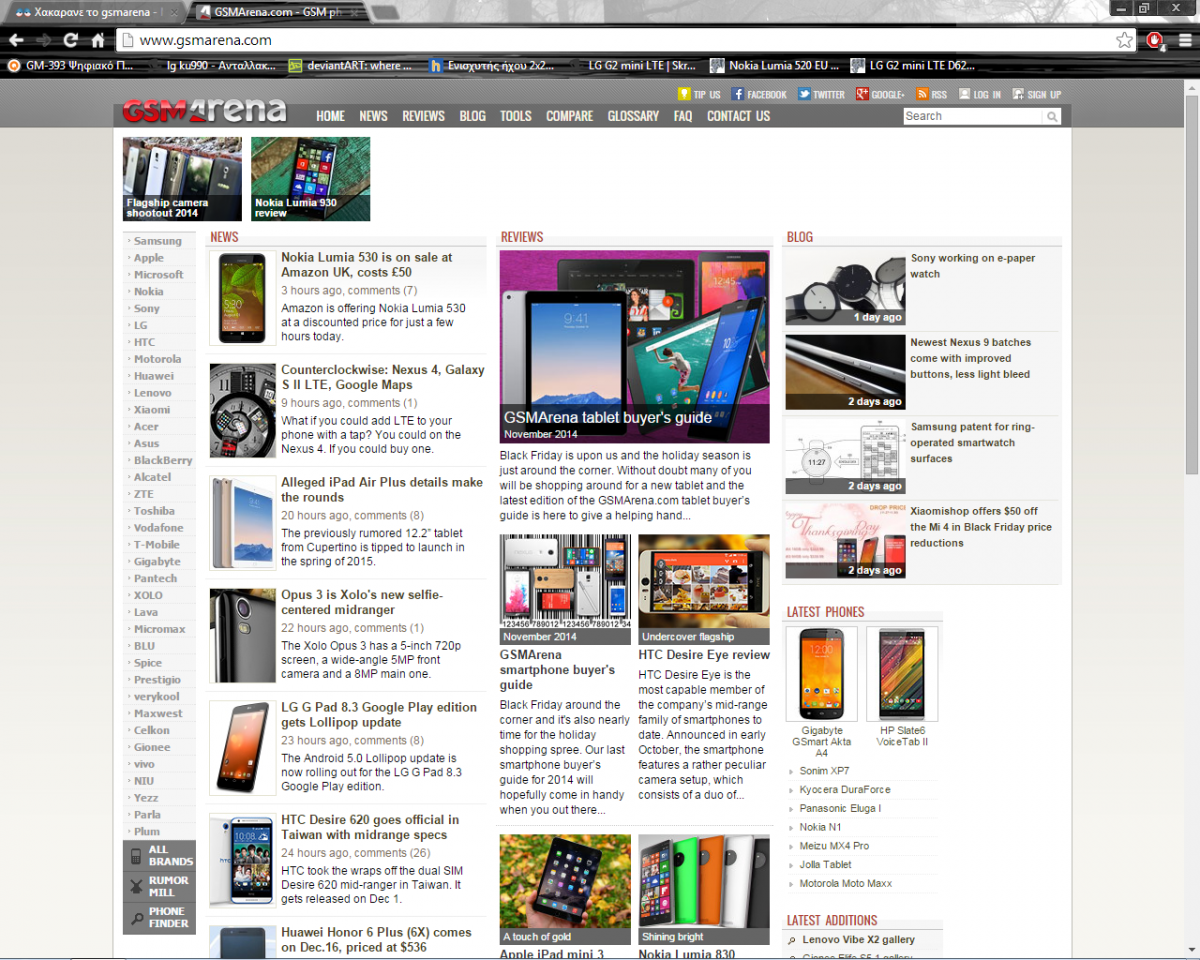Open the Chrome hamburger menu
Viewport: 1200px width, 960px height.
pos(1185,40)
